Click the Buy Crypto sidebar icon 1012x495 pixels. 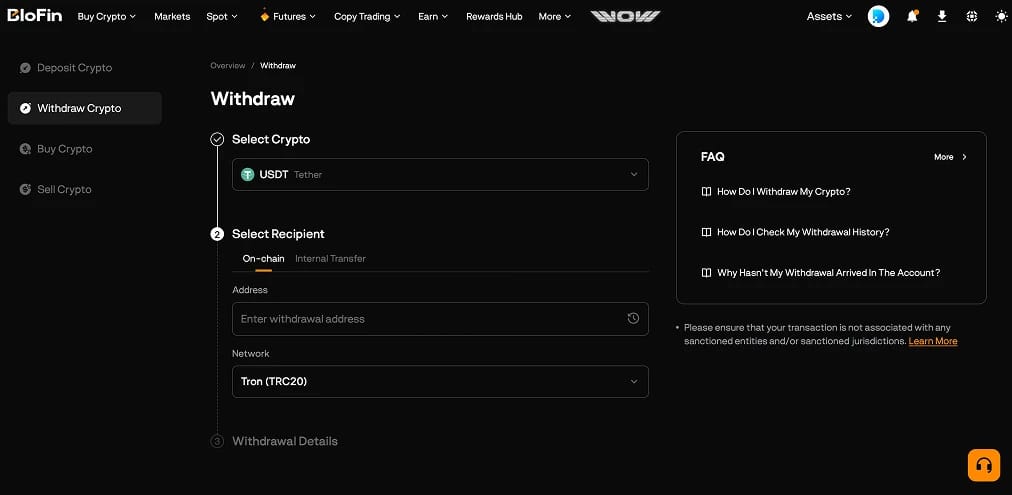pos(25,148)
